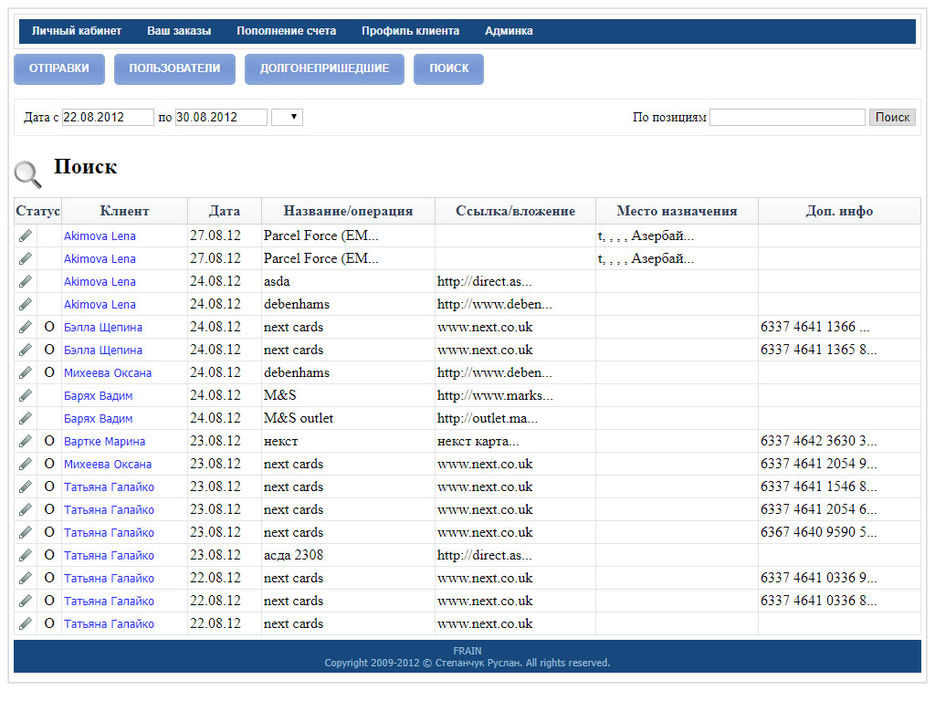Open Михеева Оксана link dated 24.08.12
Image resolution: width=935 pixels, height=701 pixels.
pyautogui.click(x=107, y=373)
